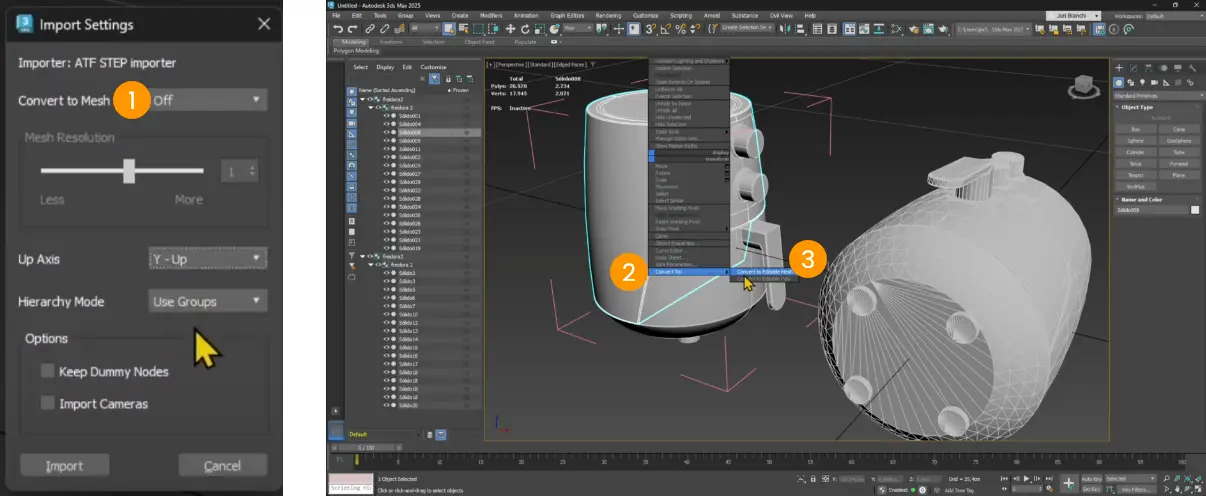This screenshot has height=496, width=1206.
Task: Open the Render Setup icon
Action: [x=914, y=28]
